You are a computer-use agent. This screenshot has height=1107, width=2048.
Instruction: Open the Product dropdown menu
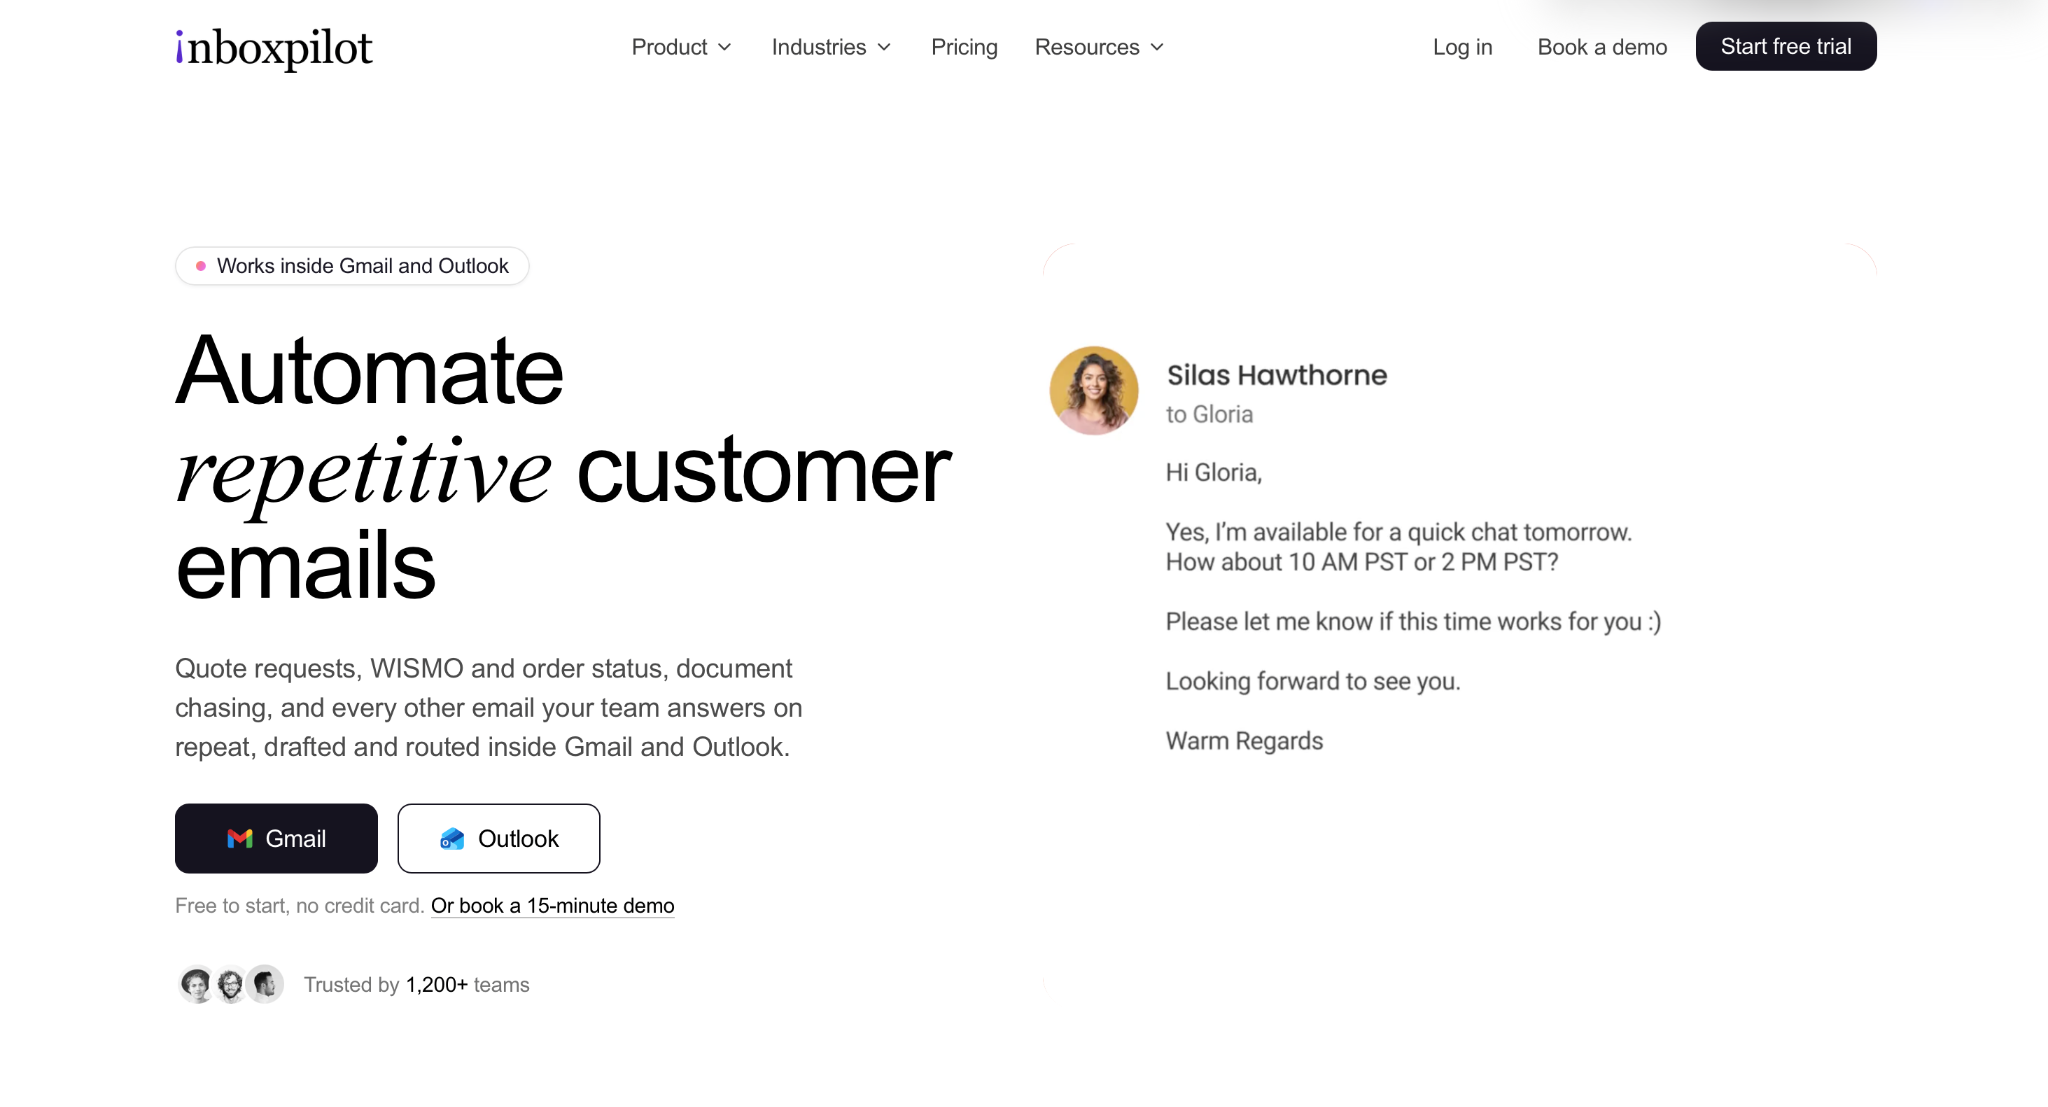pos(682,47)
